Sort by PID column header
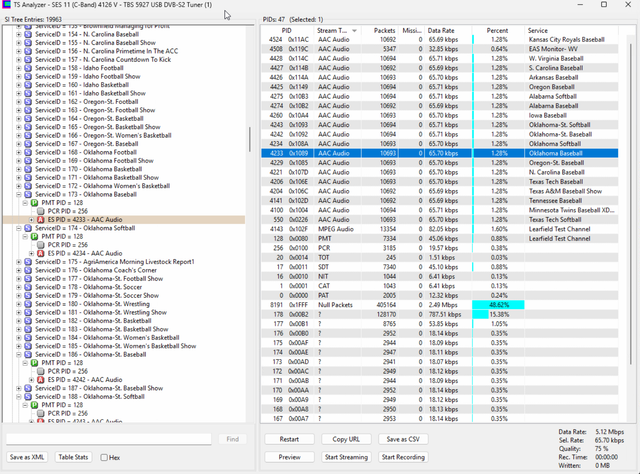640x474 pixels. 287,31
